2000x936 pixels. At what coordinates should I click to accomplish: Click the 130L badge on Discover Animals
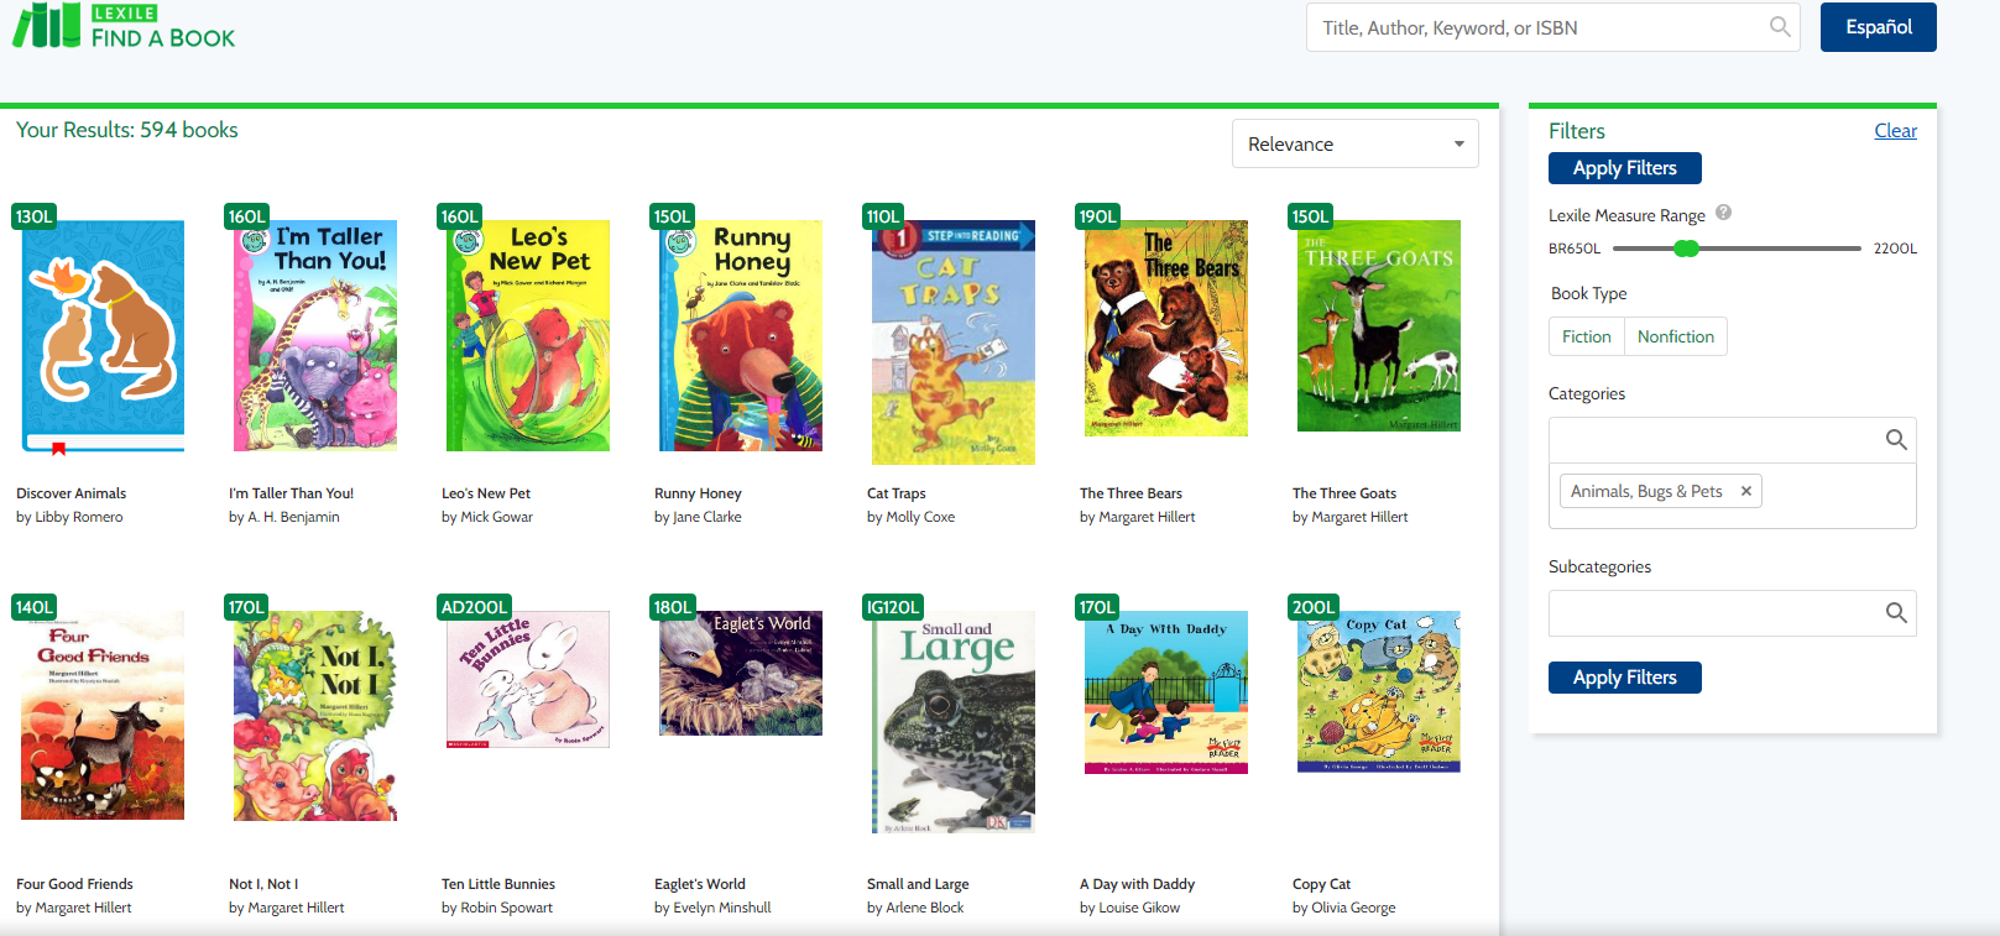34,216
